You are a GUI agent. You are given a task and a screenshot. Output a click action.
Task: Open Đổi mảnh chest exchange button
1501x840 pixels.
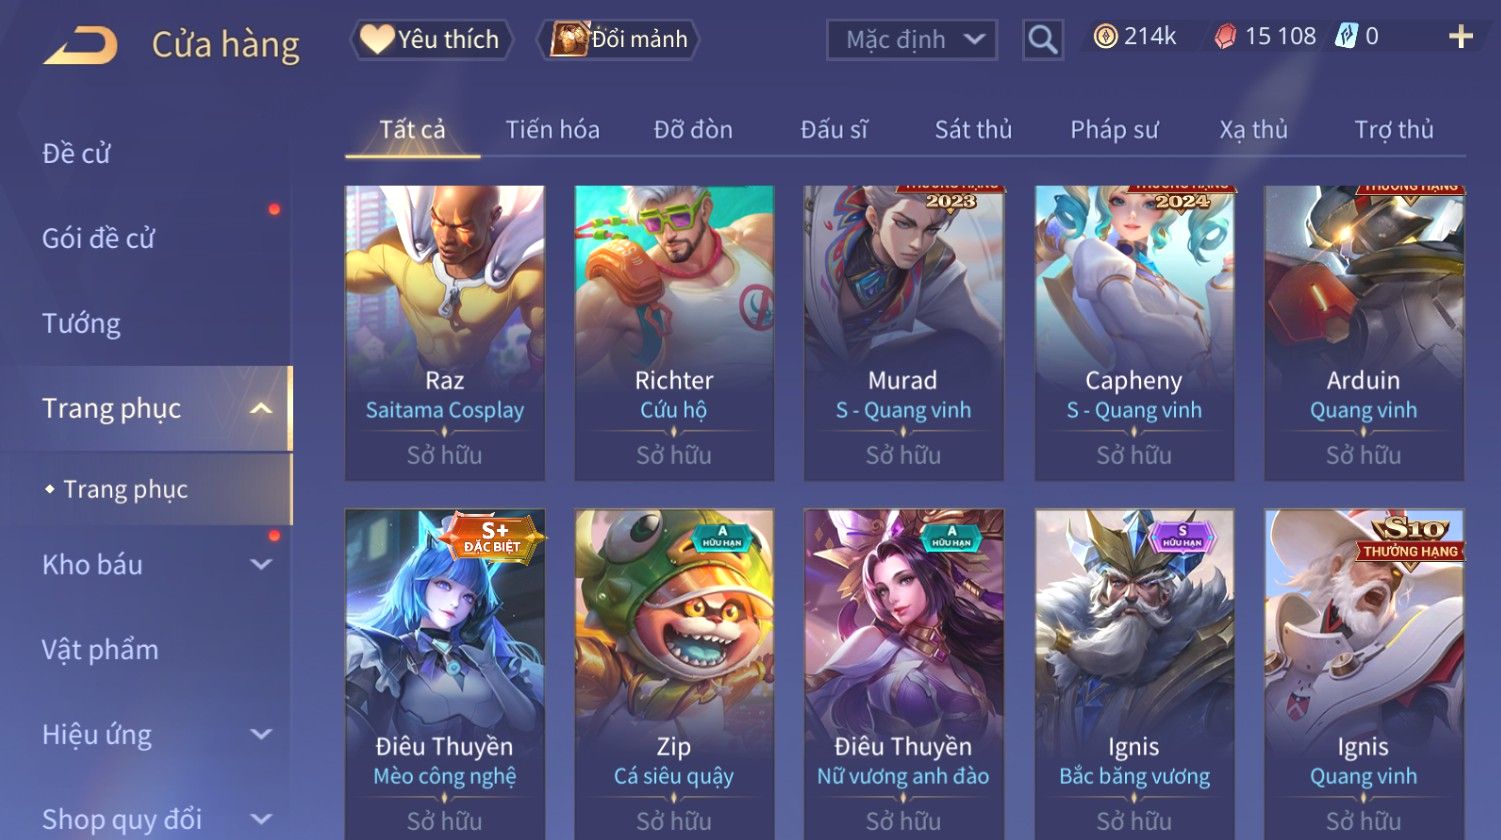tap(619, 39)
